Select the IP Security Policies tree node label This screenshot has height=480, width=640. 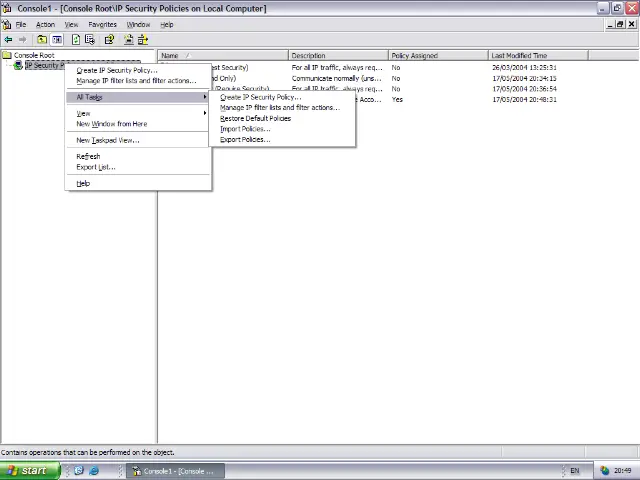[45, 65]
